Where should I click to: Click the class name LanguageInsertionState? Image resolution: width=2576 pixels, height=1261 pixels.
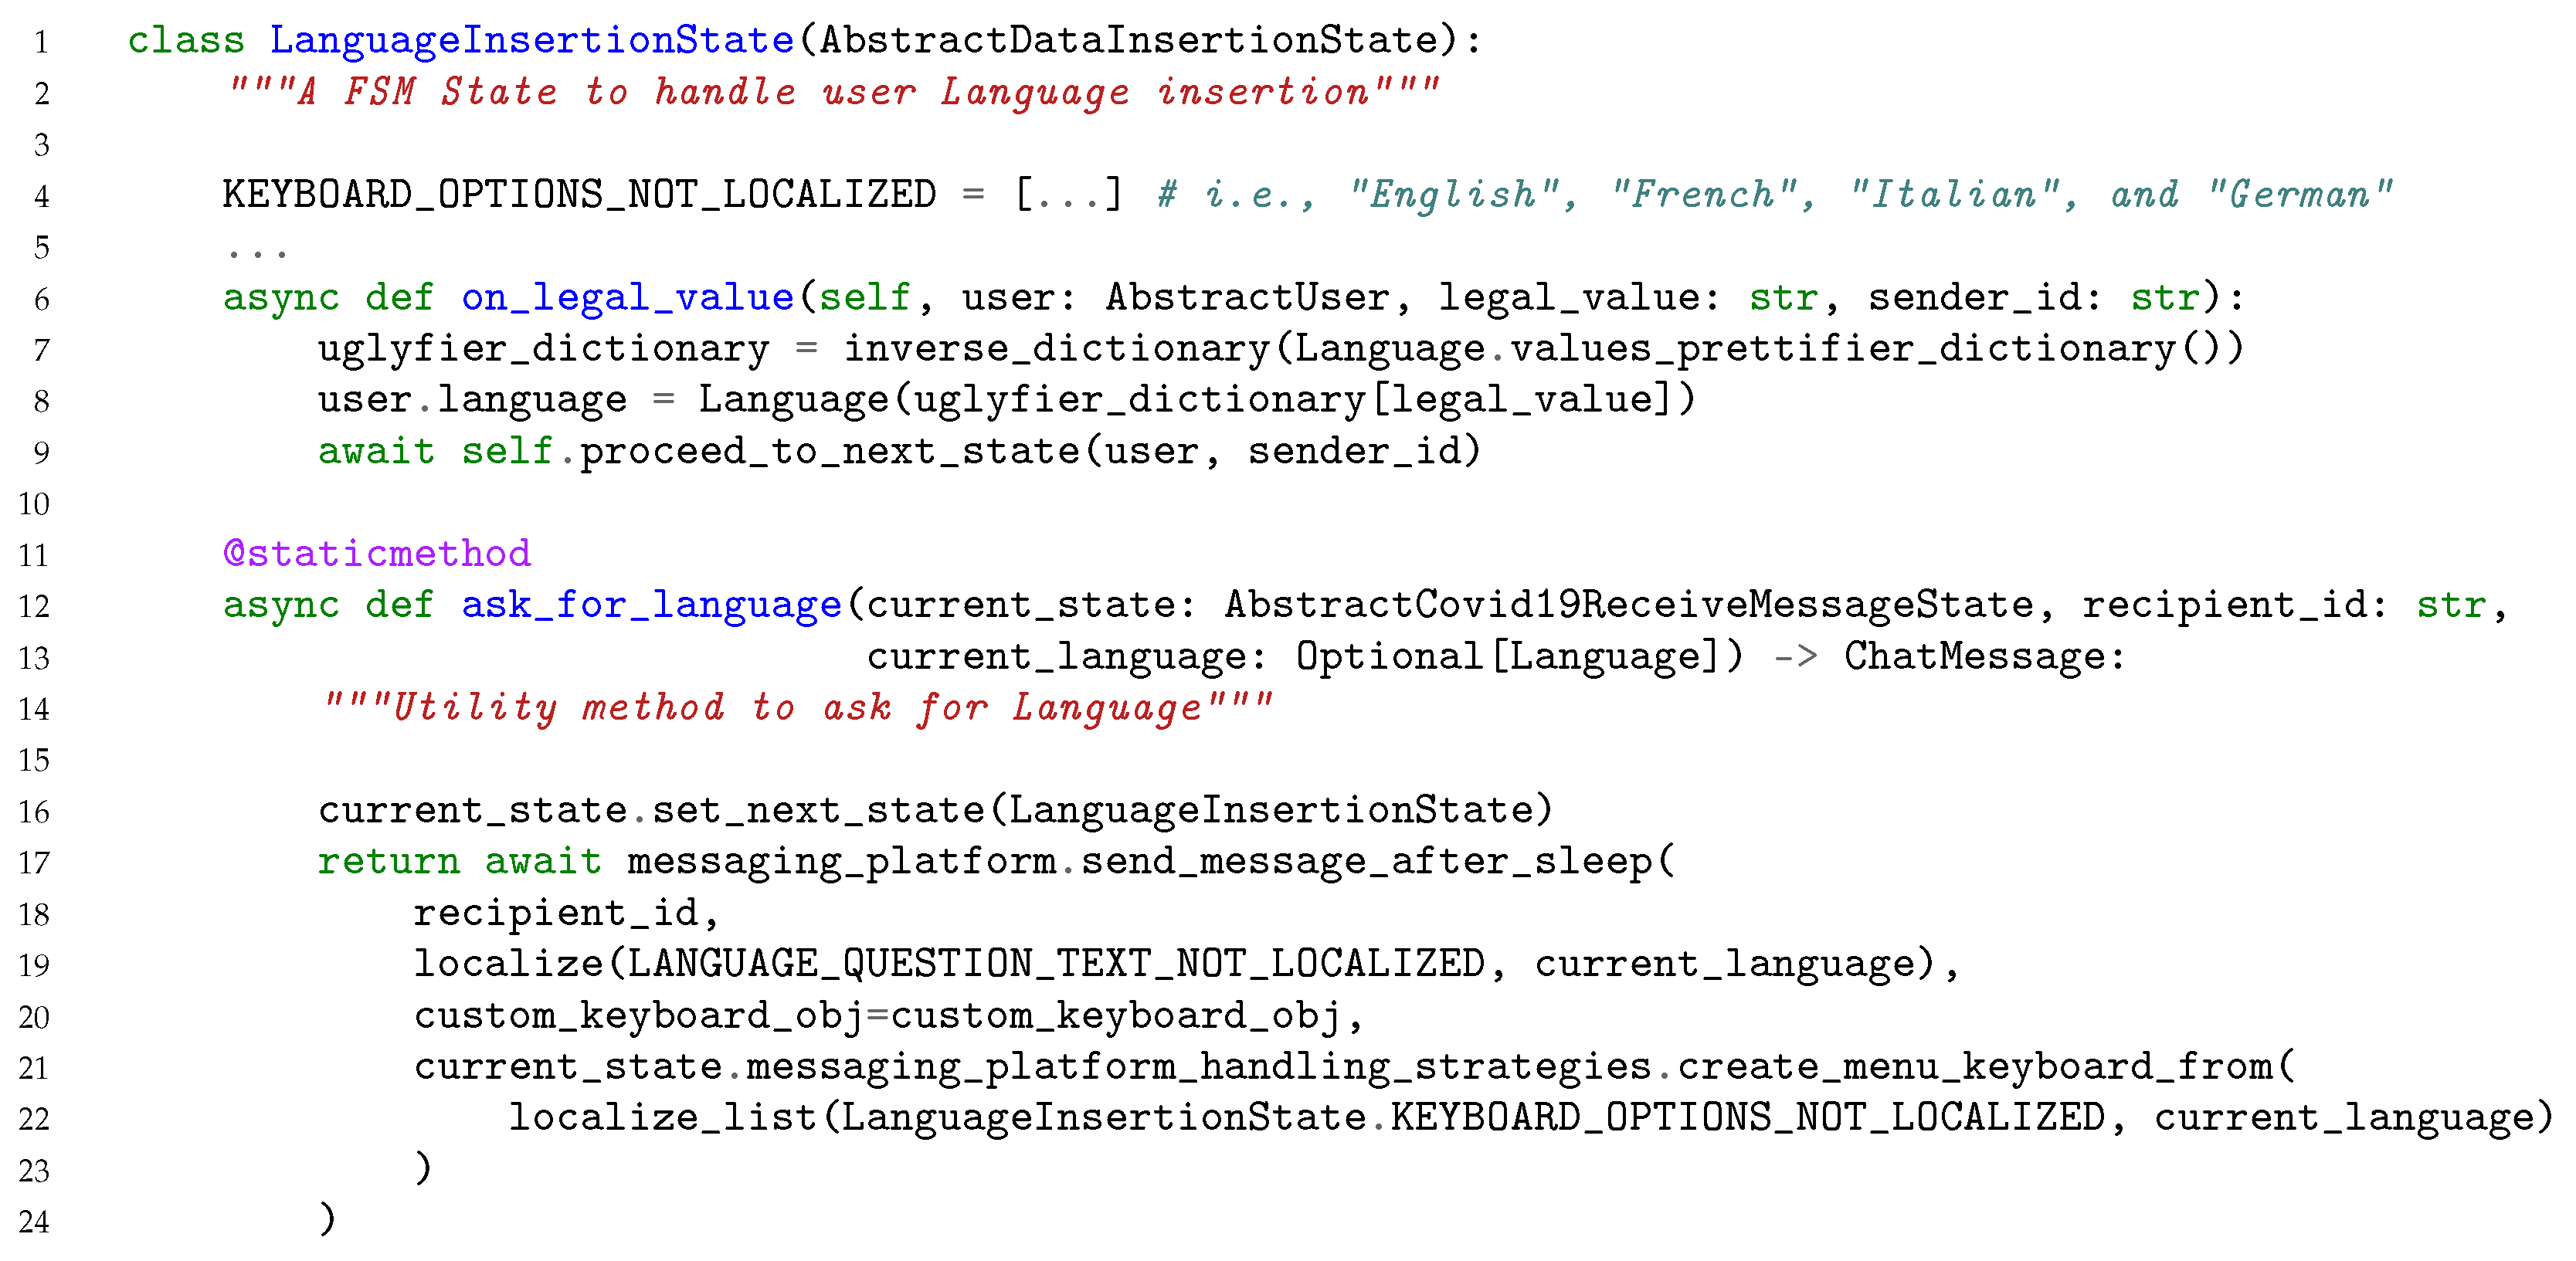click(x=531, y=41)
